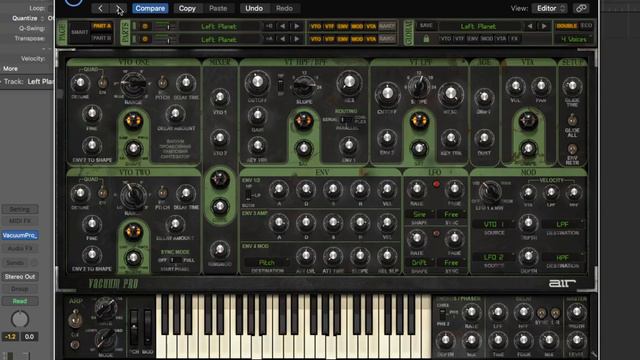This screenshot has width=640, height=360.
Task: Click the VTA VOL knob
Action: [516, 86]
